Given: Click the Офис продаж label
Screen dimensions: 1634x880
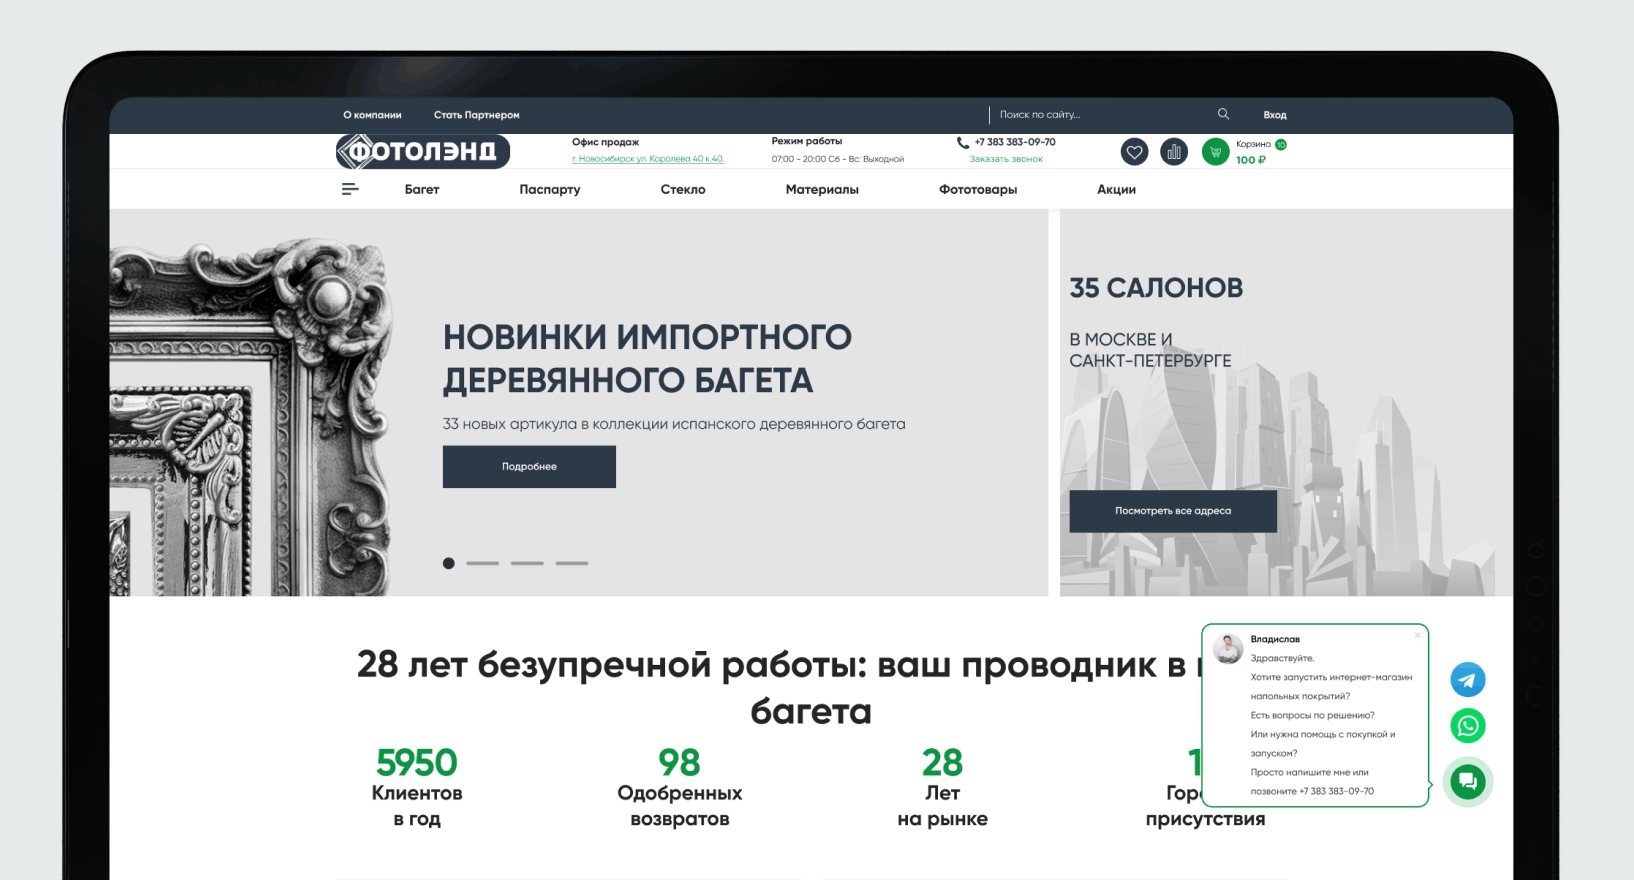Looking at the screenshot, I should tap(605, 142).
